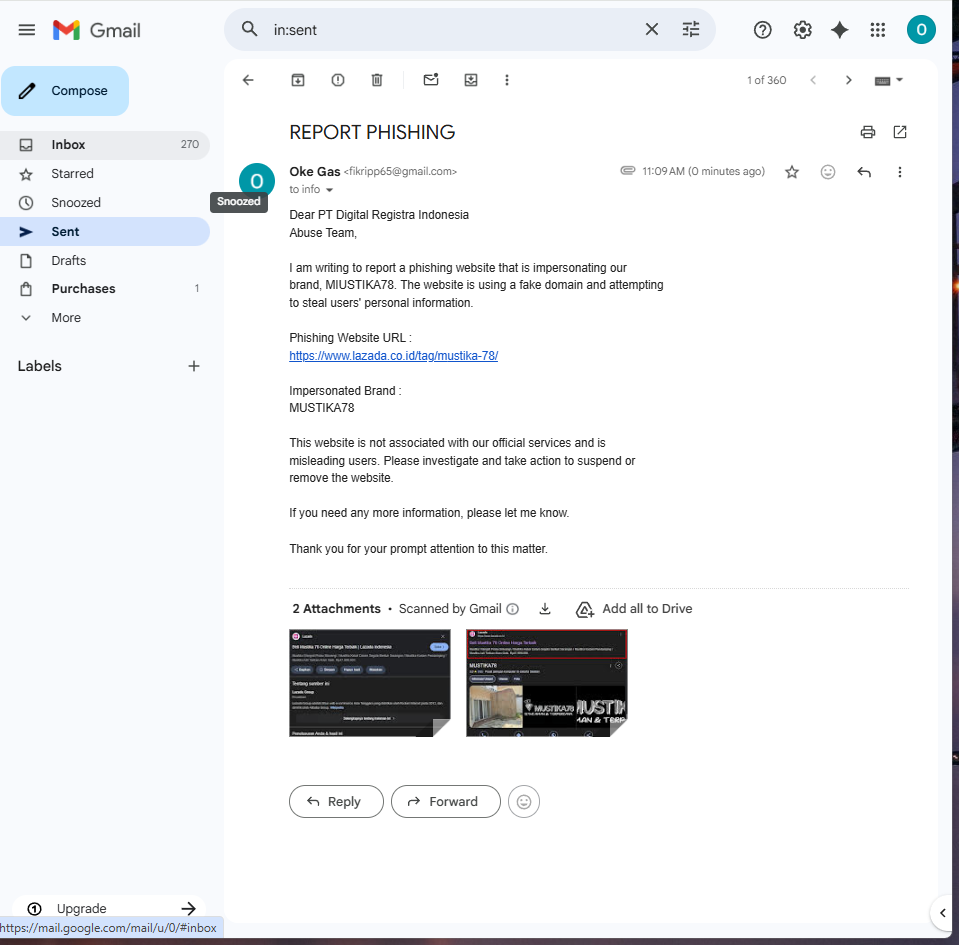The image size is (959, 945).
Task: Open the Purchases folder
Action: point(105,289)
